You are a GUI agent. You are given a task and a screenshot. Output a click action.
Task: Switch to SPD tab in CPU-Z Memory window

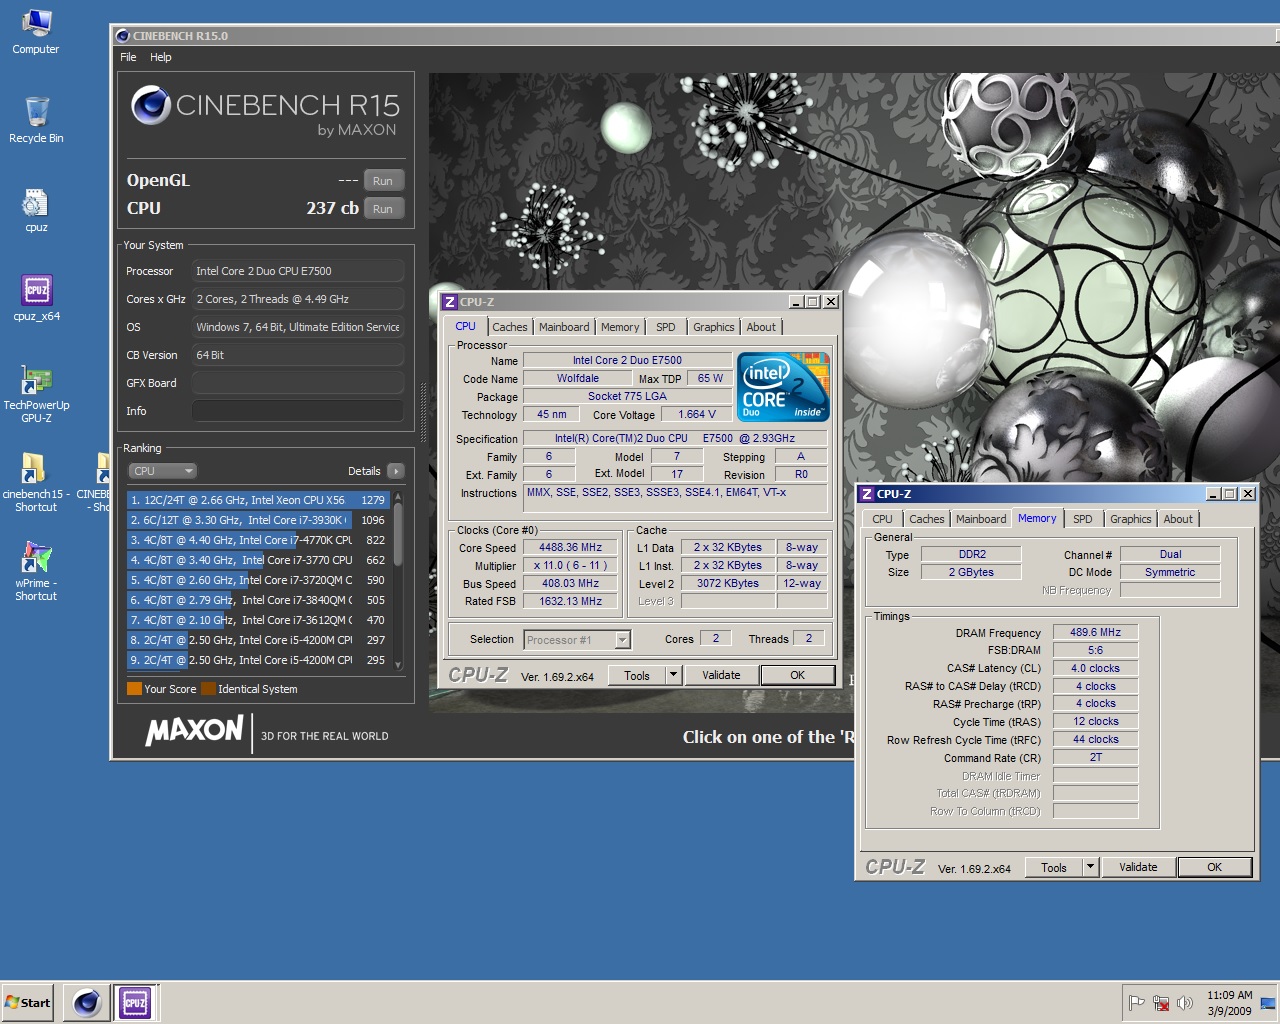pos(1082,519)
